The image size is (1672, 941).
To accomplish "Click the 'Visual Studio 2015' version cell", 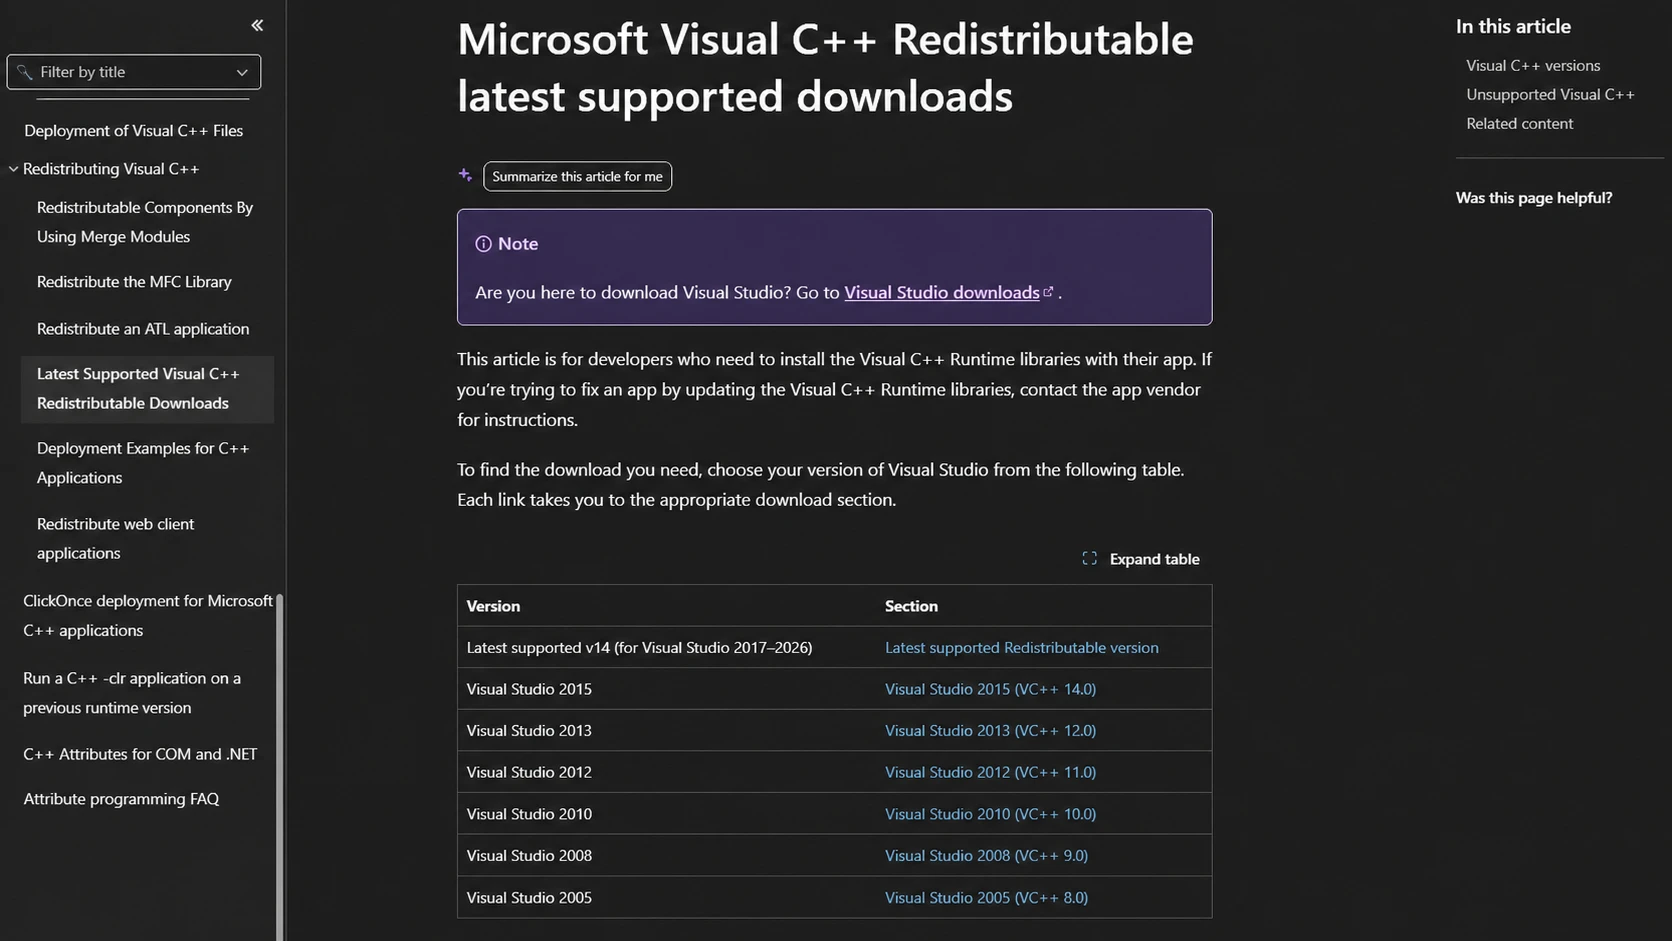I will pos(529,689).
